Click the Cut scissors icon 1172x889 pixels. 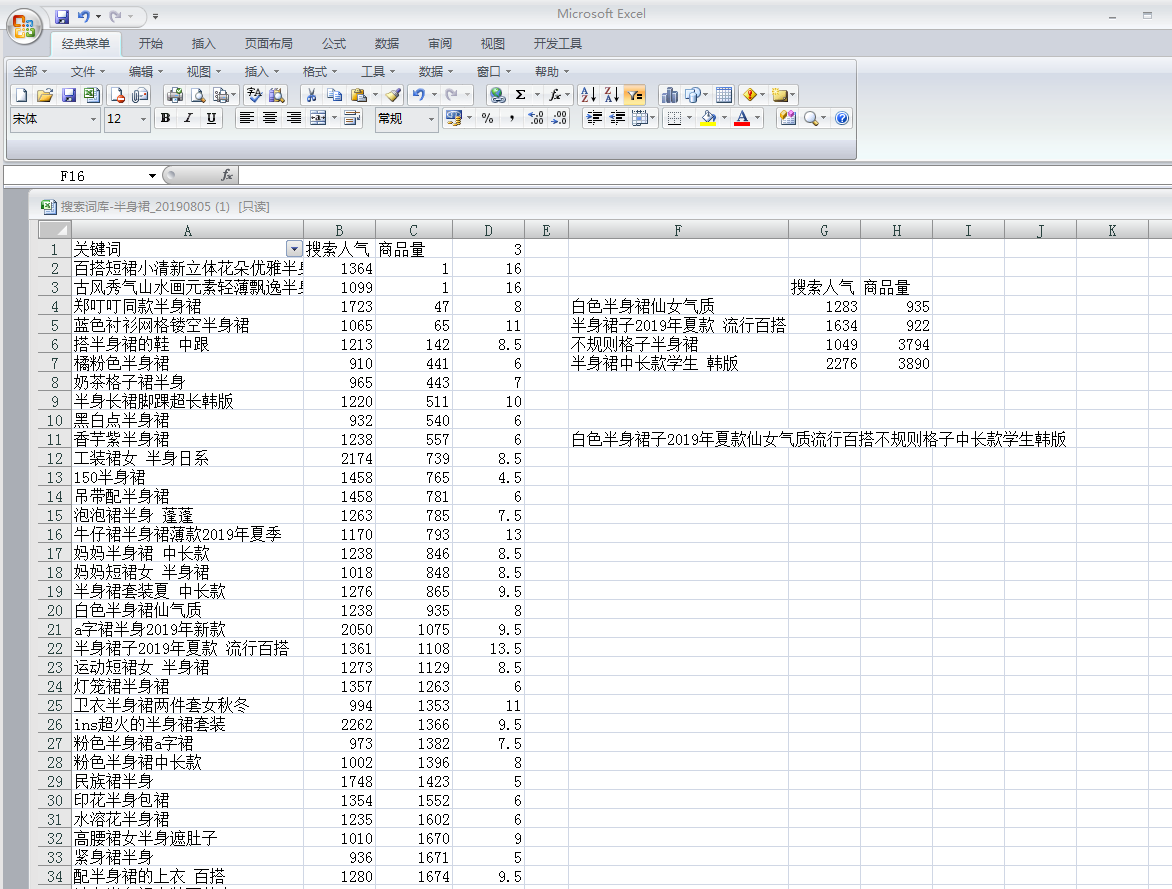[311, 95]
